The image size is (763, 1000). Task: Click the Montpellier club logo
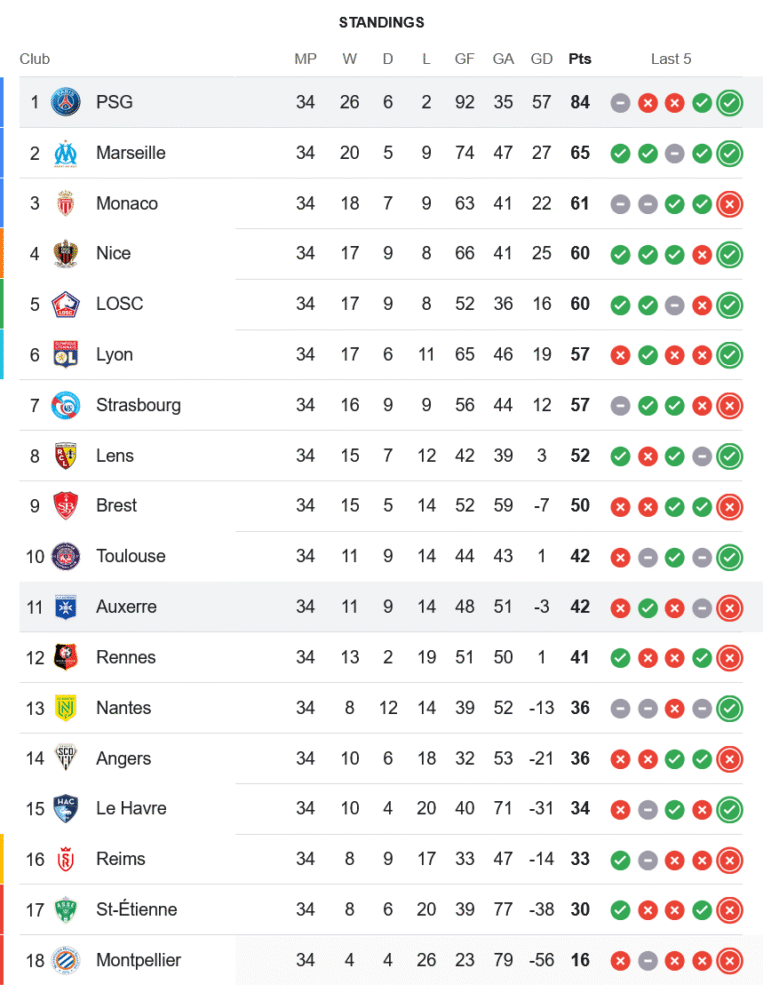[66, 960]
